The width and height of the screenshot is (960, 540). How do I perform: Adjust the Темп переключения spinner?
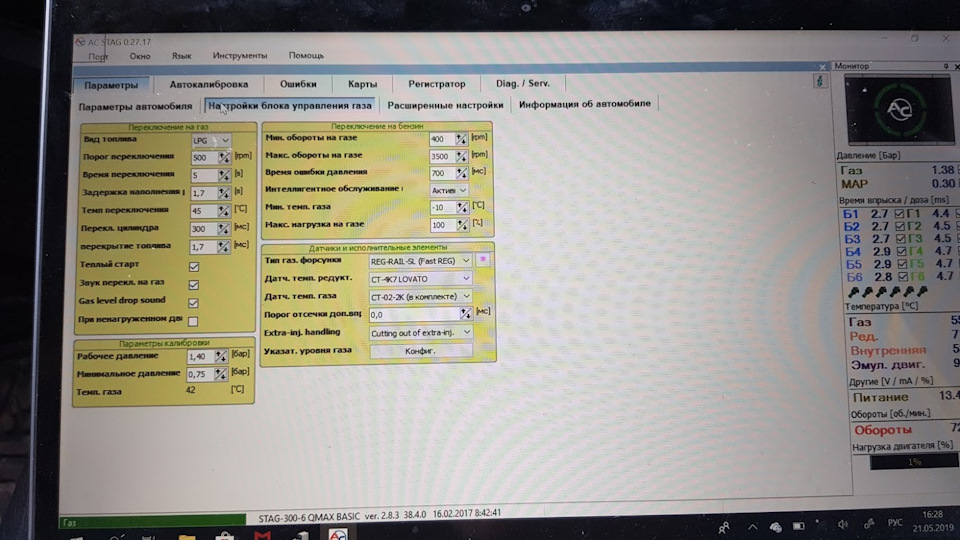point(223,211)
